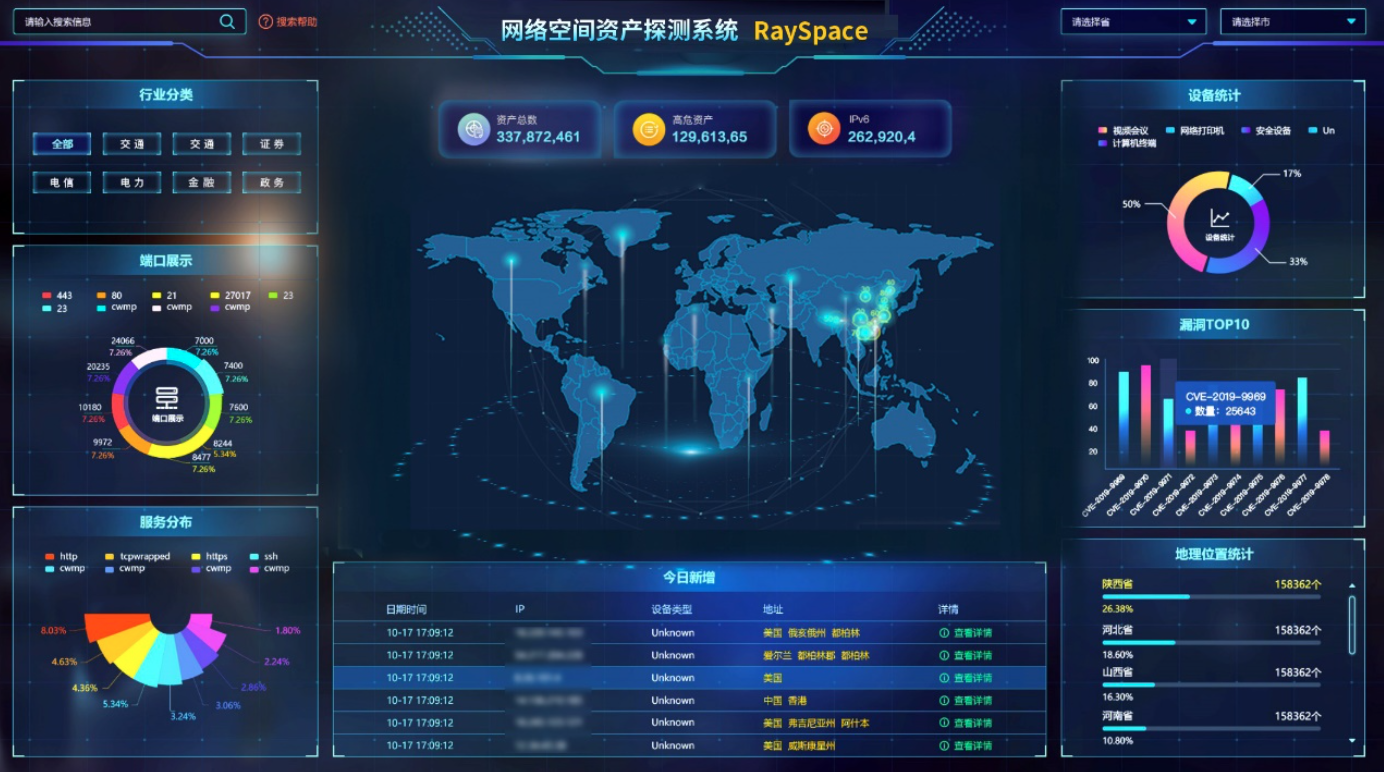Click the 337,872,461 asset total value
1384x772 pixels.
[538, 137]
